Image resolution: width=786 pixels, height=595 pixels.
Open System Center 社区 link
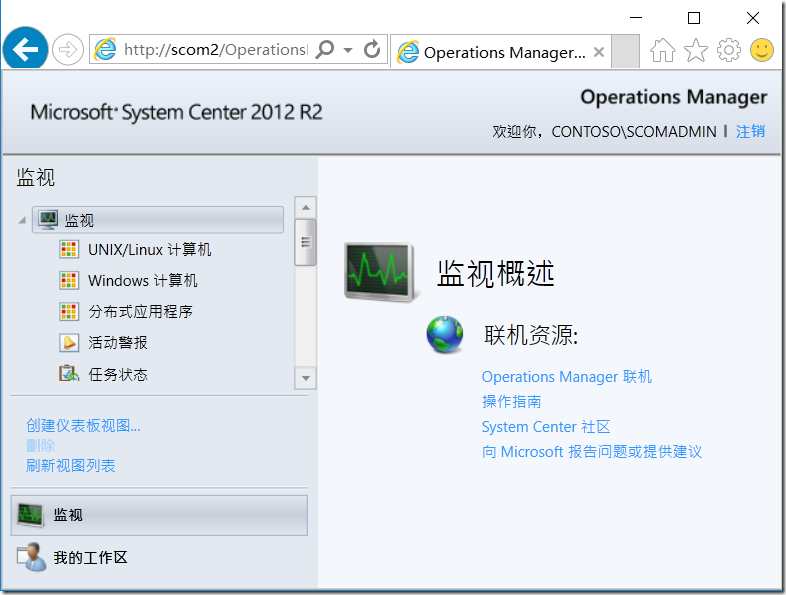tap(546, 427)
